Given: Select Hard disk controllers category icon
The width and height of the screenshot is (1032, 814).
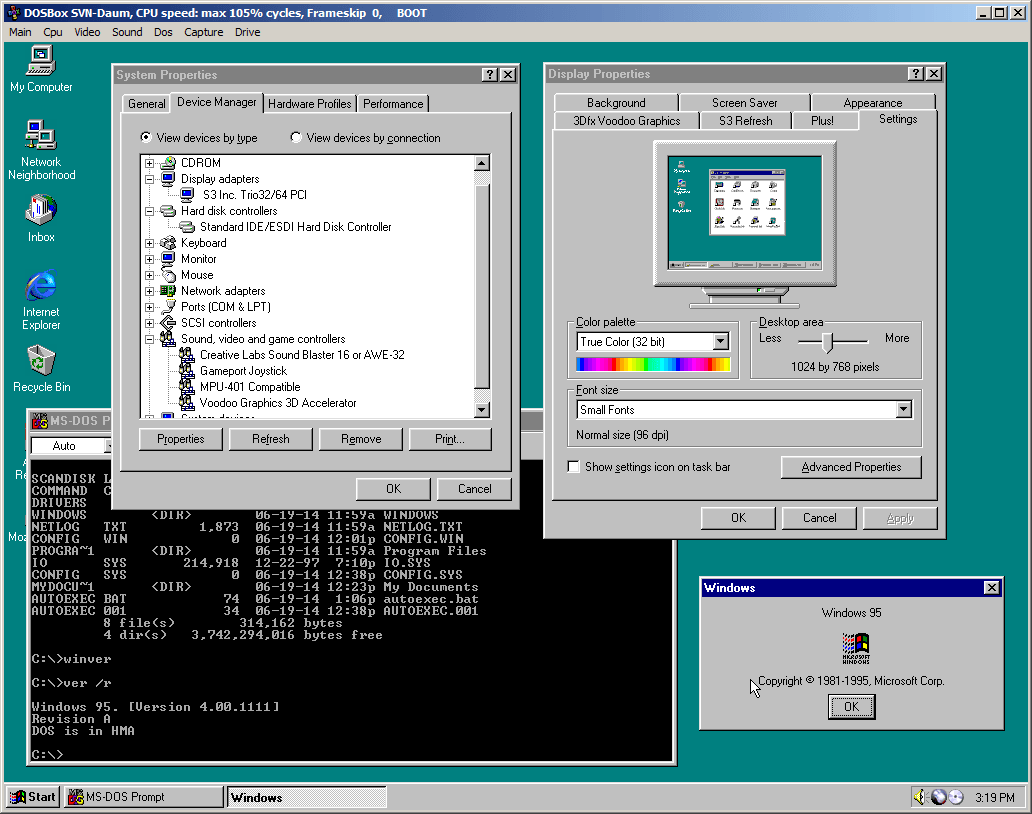Looking at the screenshot, I should [168, 211].
